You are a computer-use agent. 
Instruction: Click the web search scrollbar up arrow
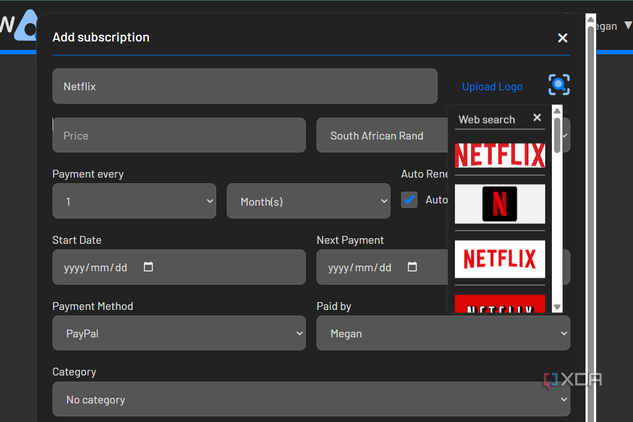pyautogui.click(x=557, y=111)
